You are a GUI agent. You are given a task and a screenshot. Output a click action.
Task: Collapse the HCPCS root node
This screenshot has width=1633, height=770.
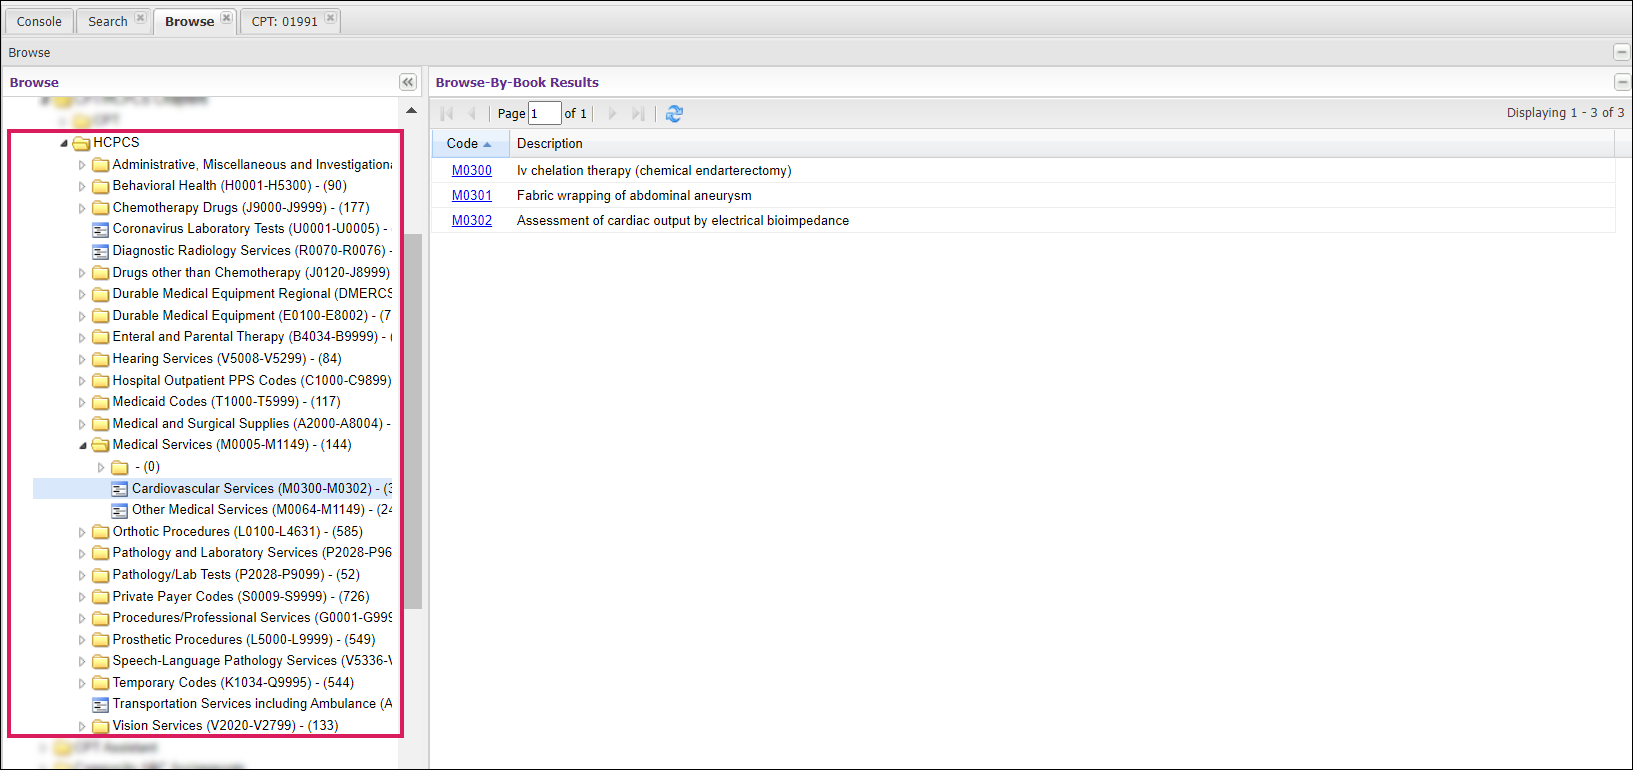[64, 143]
